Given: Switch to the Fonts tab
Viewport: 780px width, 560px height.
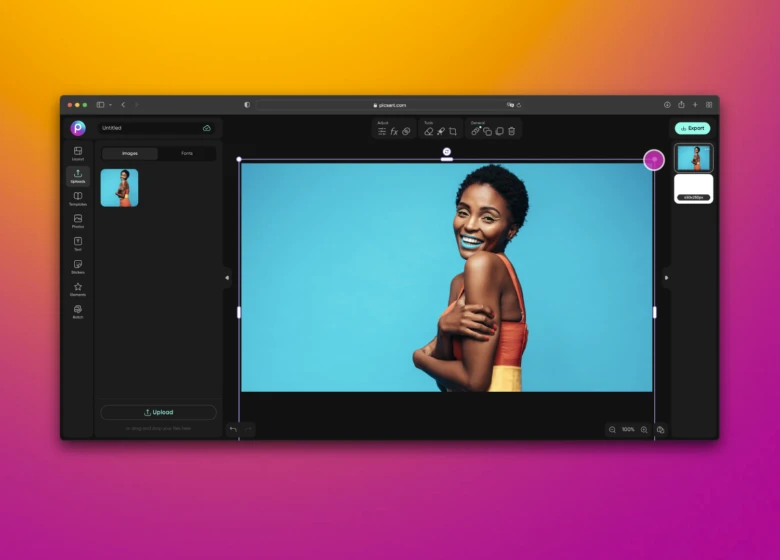Looking at the screenshot, I should pyautogui.click(x=188, y=153).
